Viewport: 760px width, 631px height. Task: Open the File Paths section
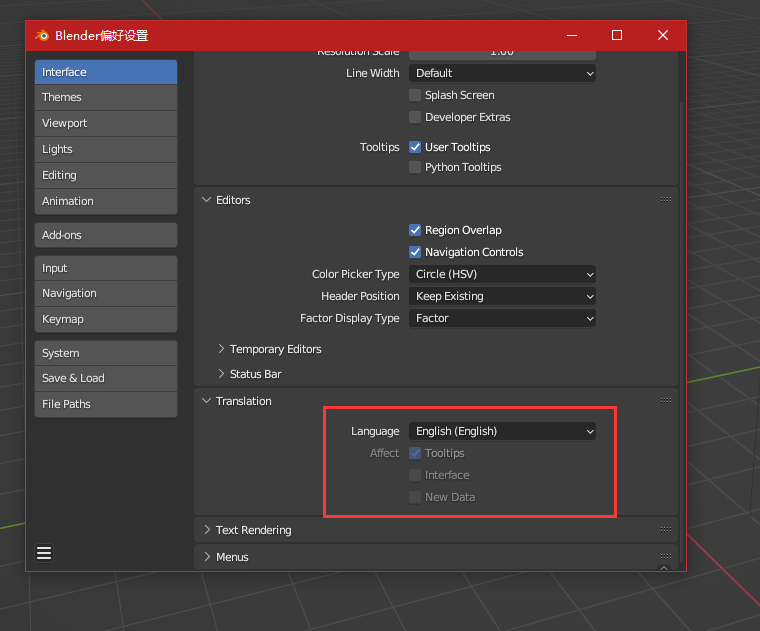tap(106, 404)
